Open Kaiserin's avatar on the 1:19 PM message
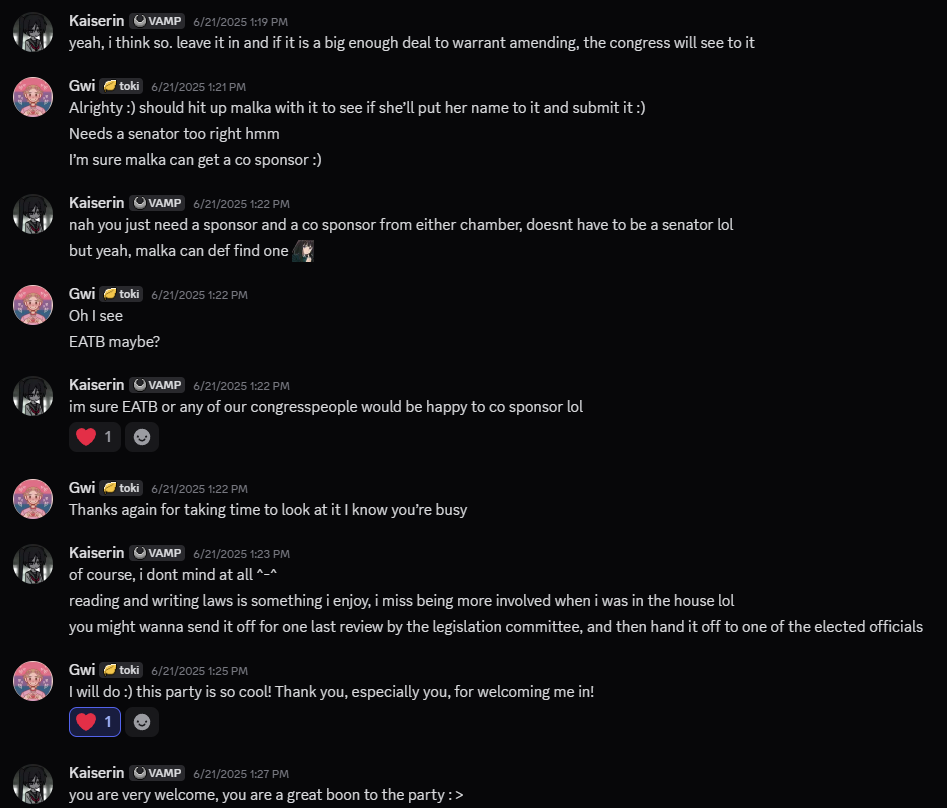Screen dimensions: 947x808 (x=33, y=32)
